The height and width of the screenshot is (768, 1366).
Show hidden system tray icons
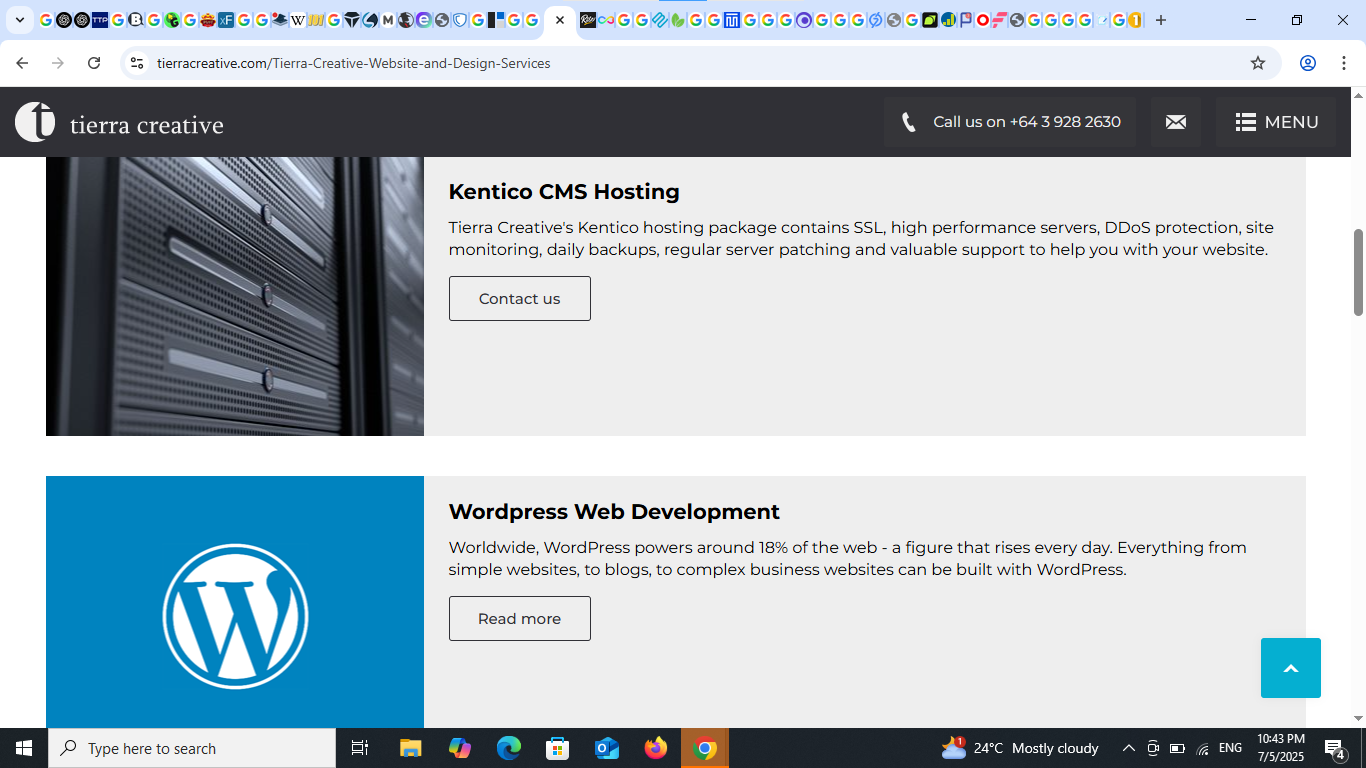[x=1128, y=748]
